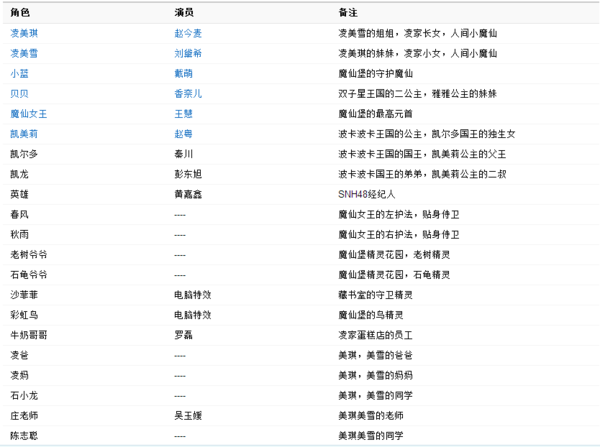Open actor link 赵今麦

188,33
